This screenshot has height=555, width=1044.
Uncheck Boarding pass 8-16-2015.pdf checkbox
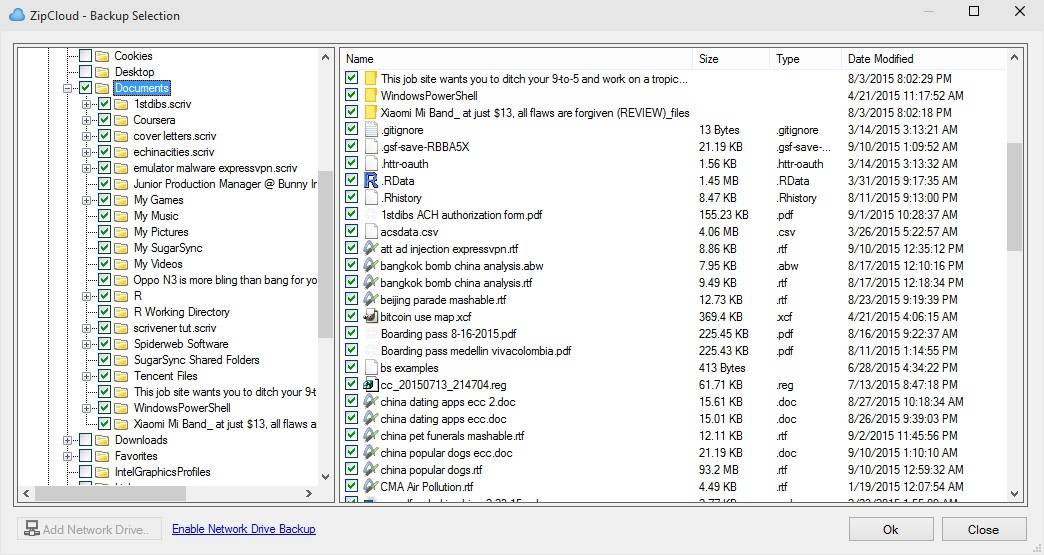click(x=352, y=333)
